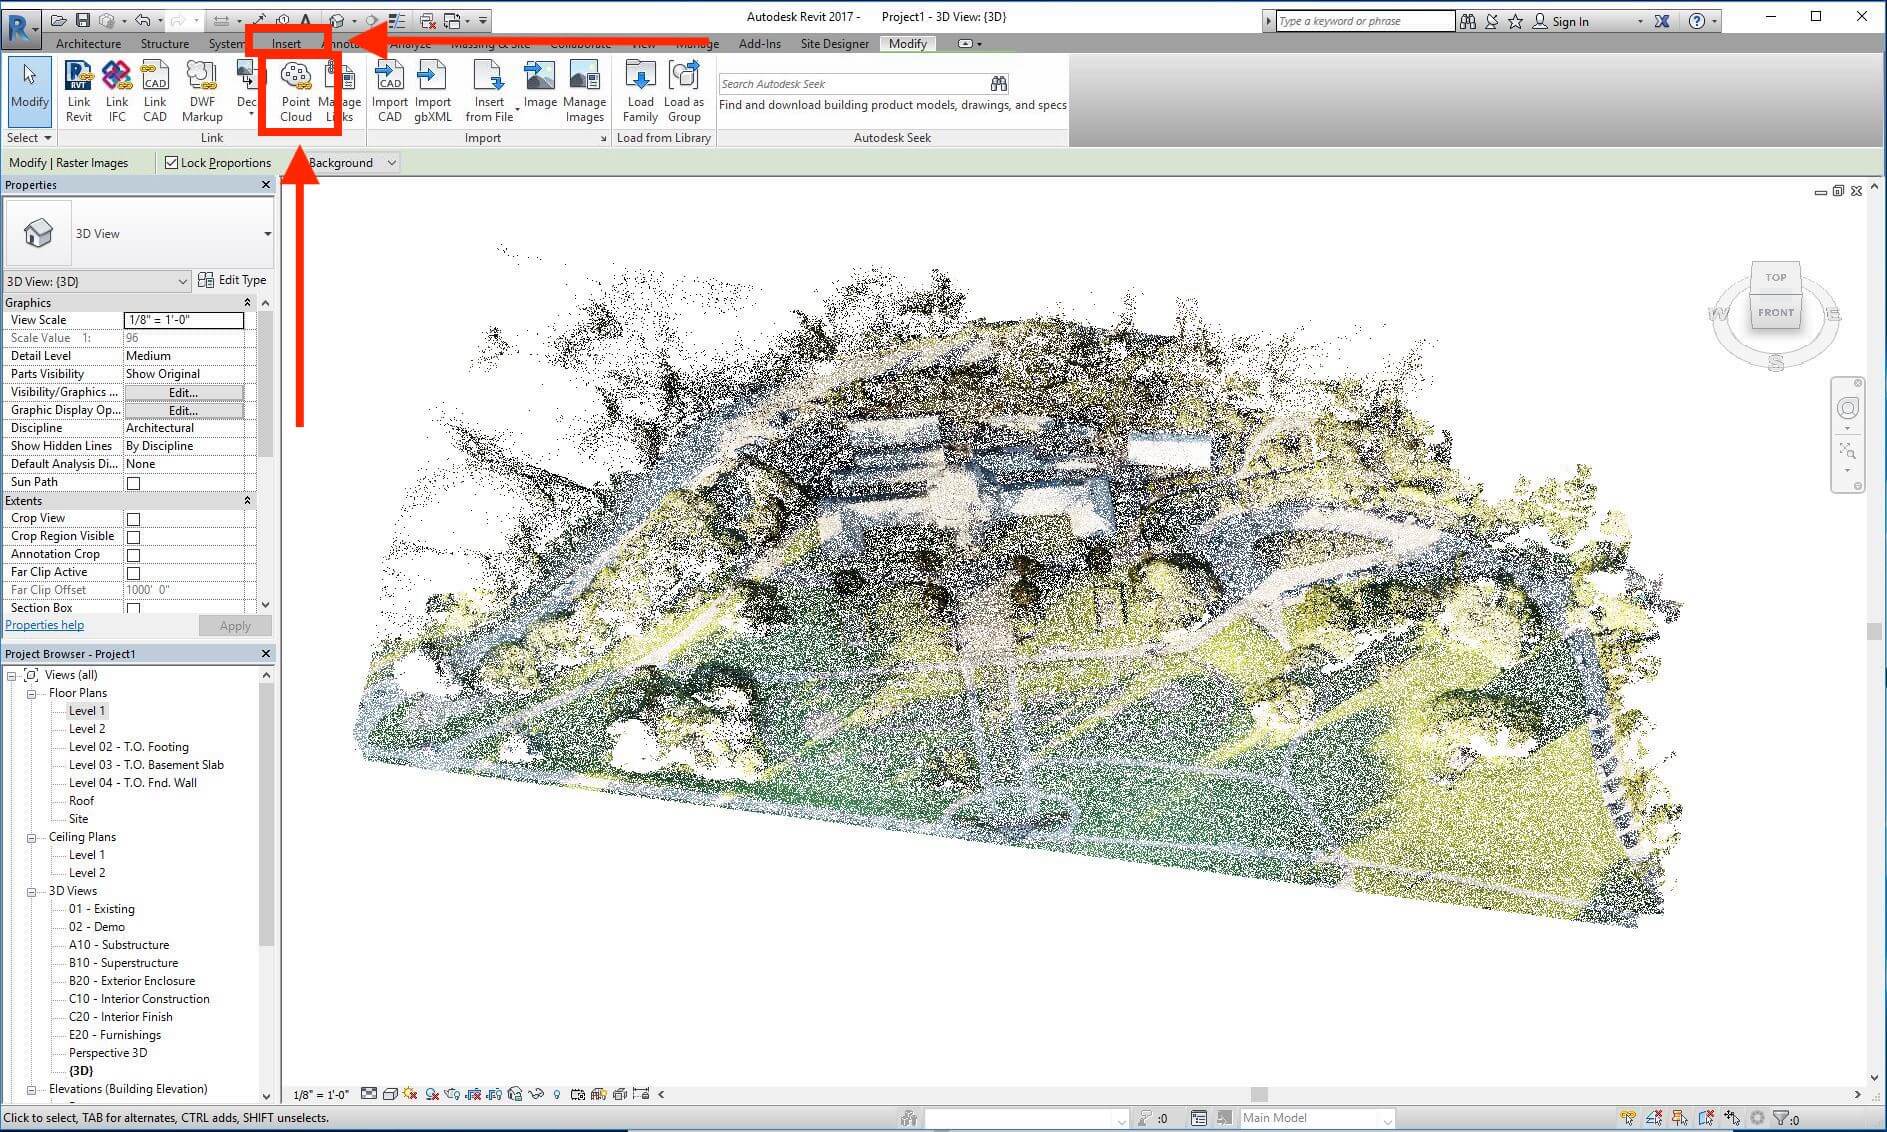
Task: Click the Help question mark icon
Action: pyautogui.click(x=1697, y=20)
